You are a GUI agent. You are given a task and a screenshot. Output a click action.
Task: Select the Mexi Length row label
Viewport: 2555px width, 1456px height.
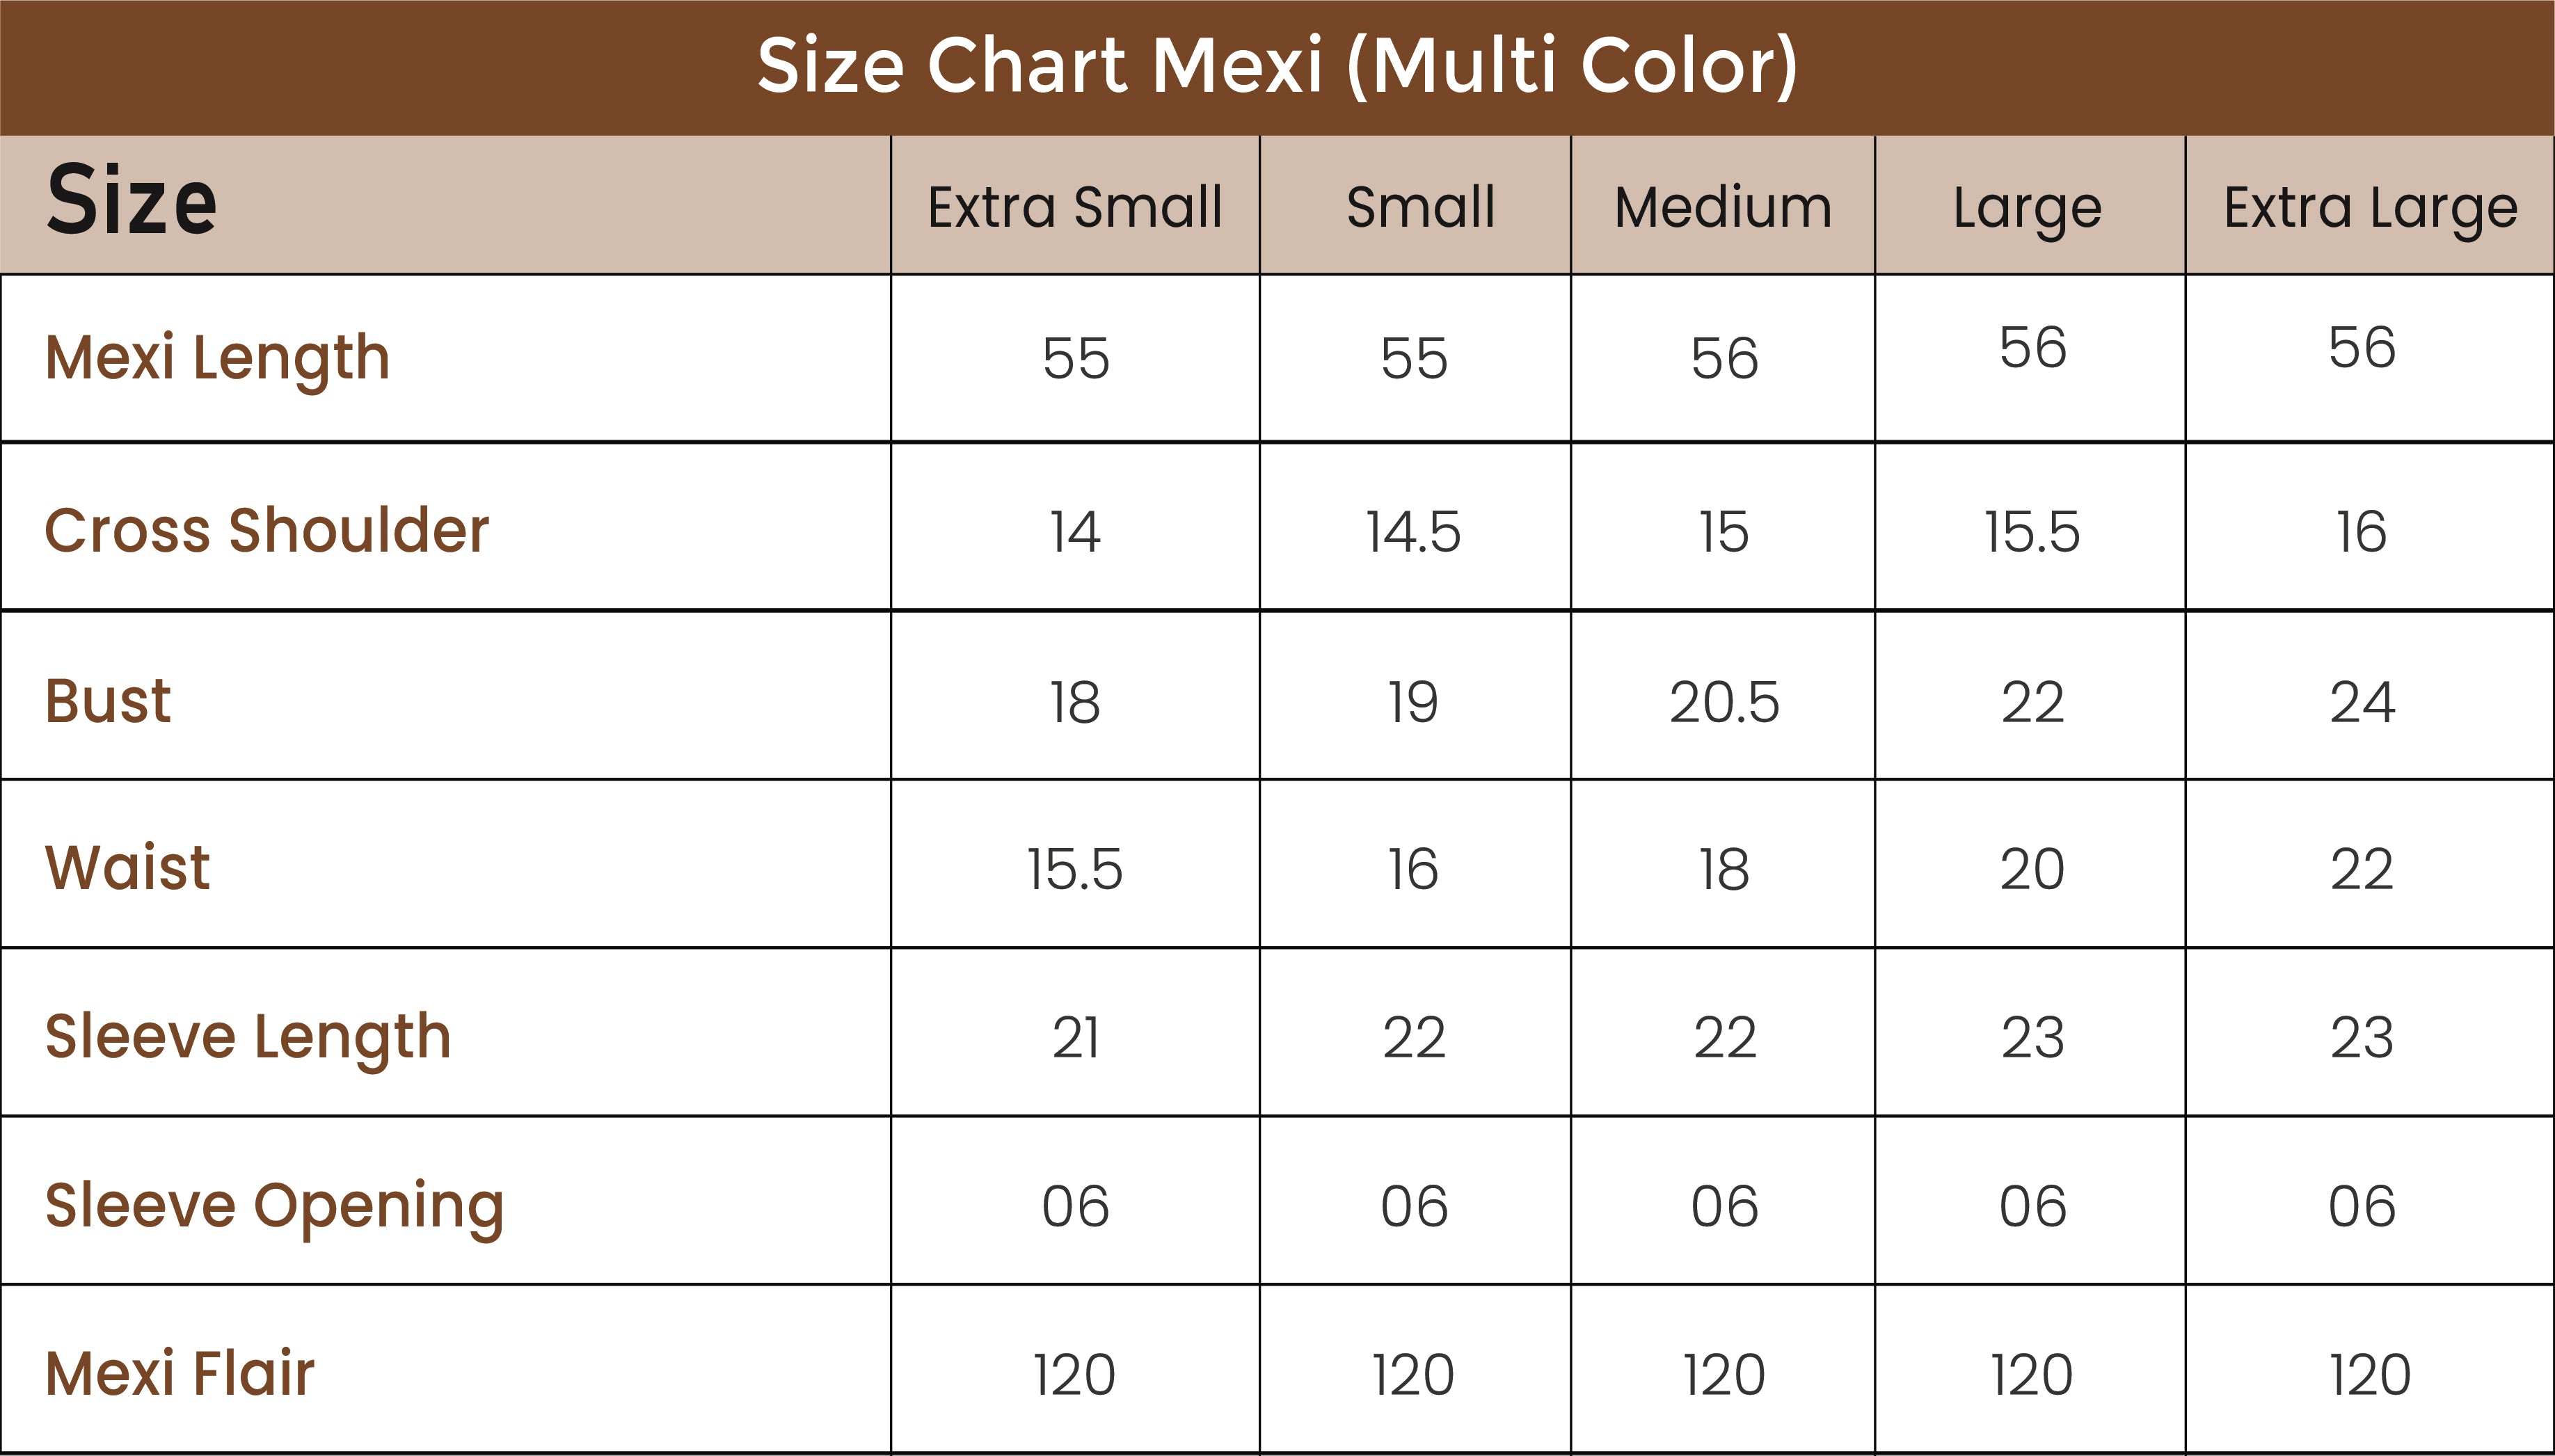[x=217, y=358]
